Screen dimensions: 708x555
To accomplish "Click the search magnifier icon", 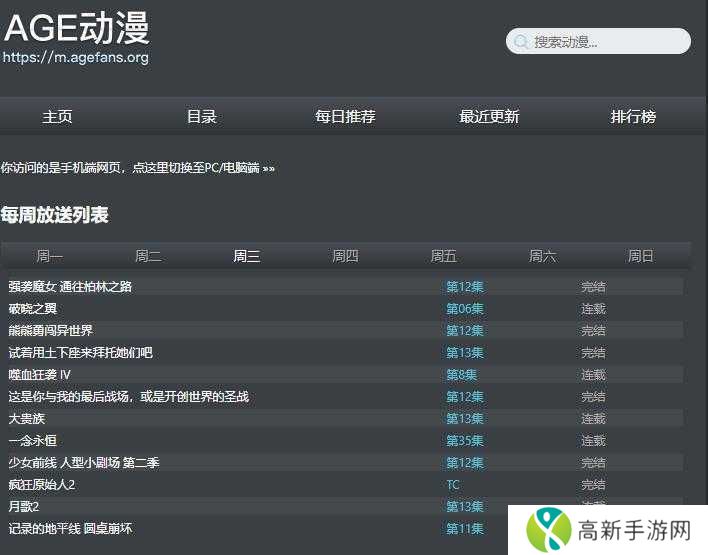I will (521, 42).
